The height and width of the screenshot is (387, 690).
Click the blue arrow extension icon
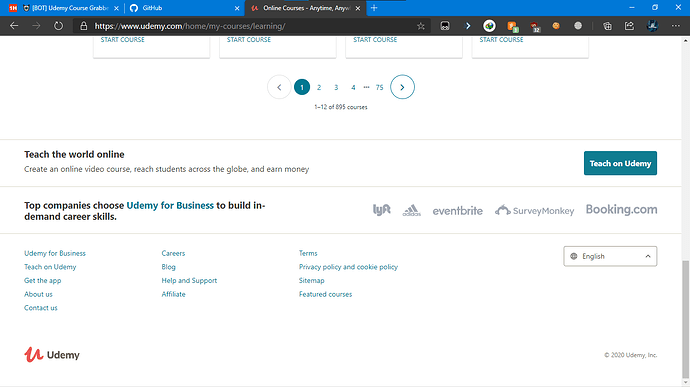click(x=467, y=26)
